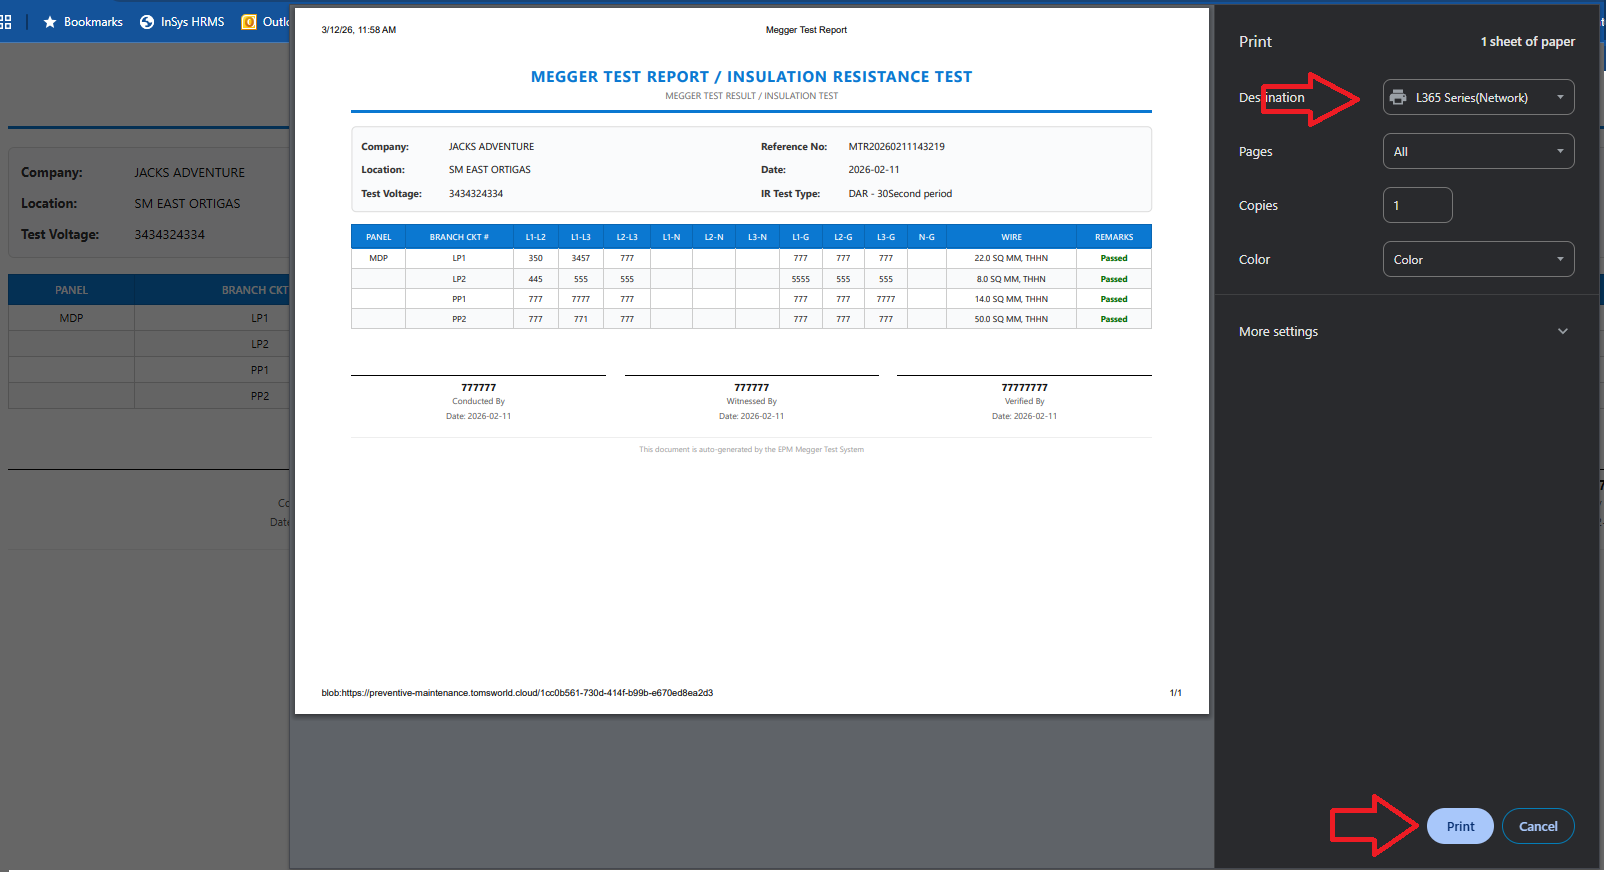
Task: Click the Color dropdown arrow
Action: (1560, 259)
